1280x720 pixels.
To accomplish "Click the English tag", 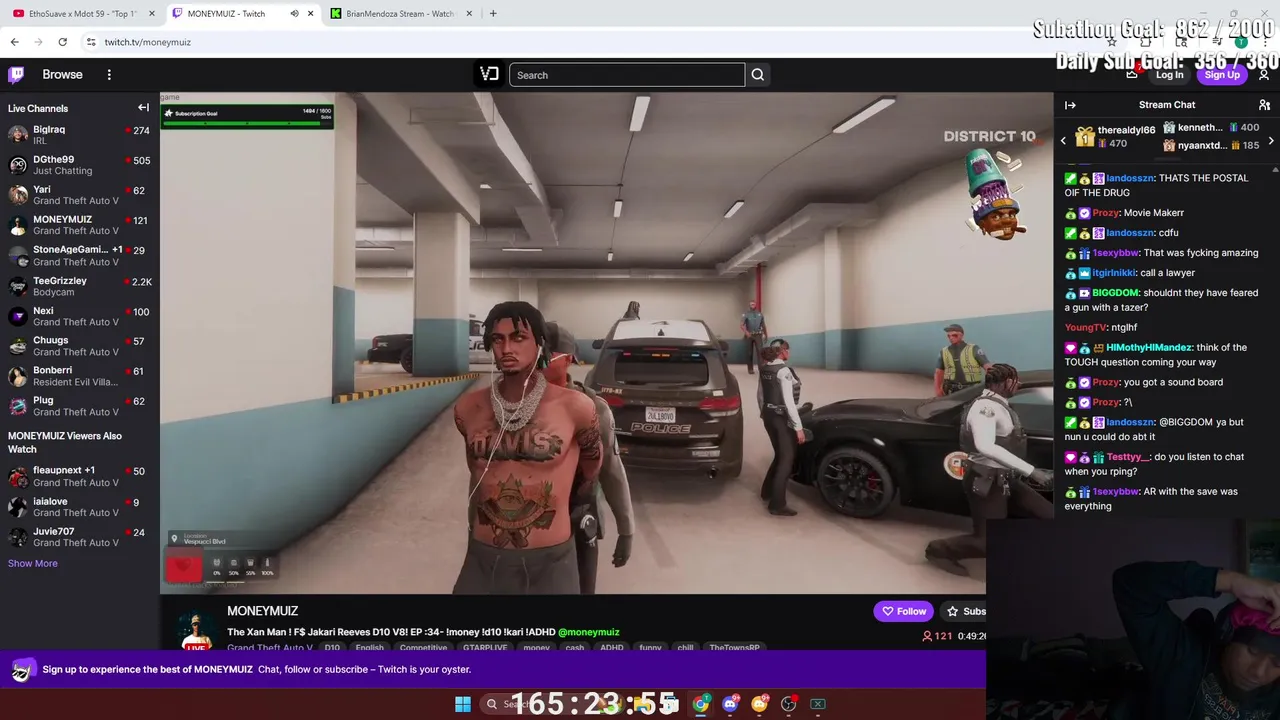I will coord(369,648).
